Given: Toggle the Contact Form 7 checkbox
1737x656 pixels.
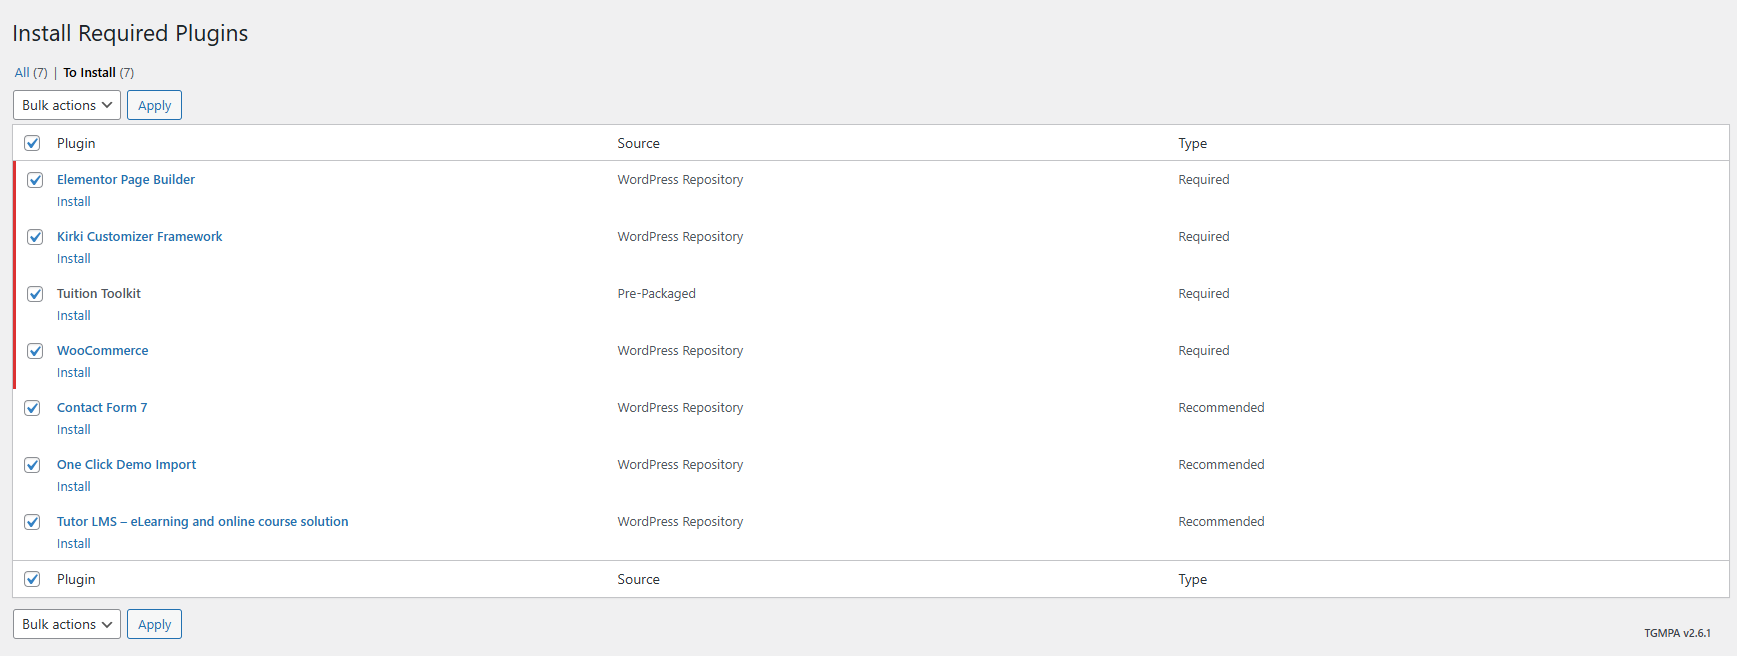Looking at the screenshot, I should [33, 408].
